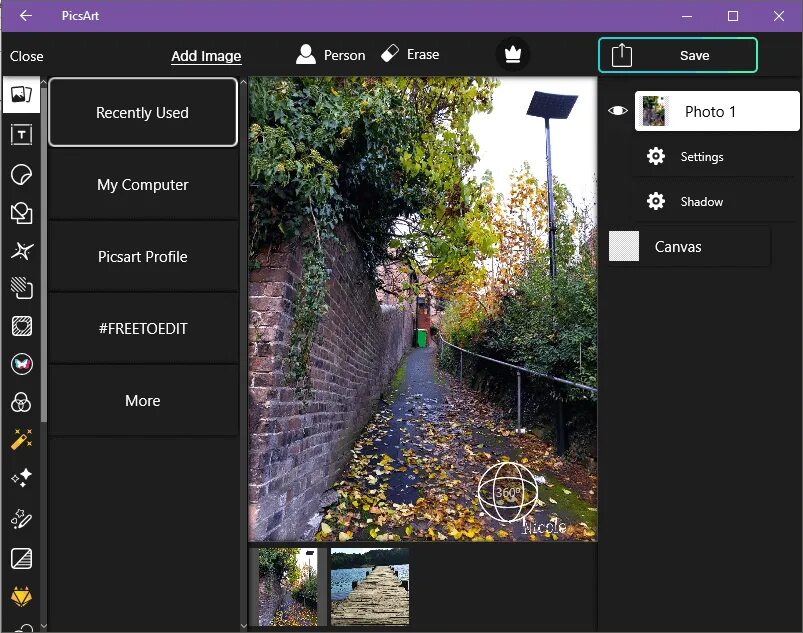Select the wooden pier photo thumbnail
This screenshot has width=803, height=633.
370,587
